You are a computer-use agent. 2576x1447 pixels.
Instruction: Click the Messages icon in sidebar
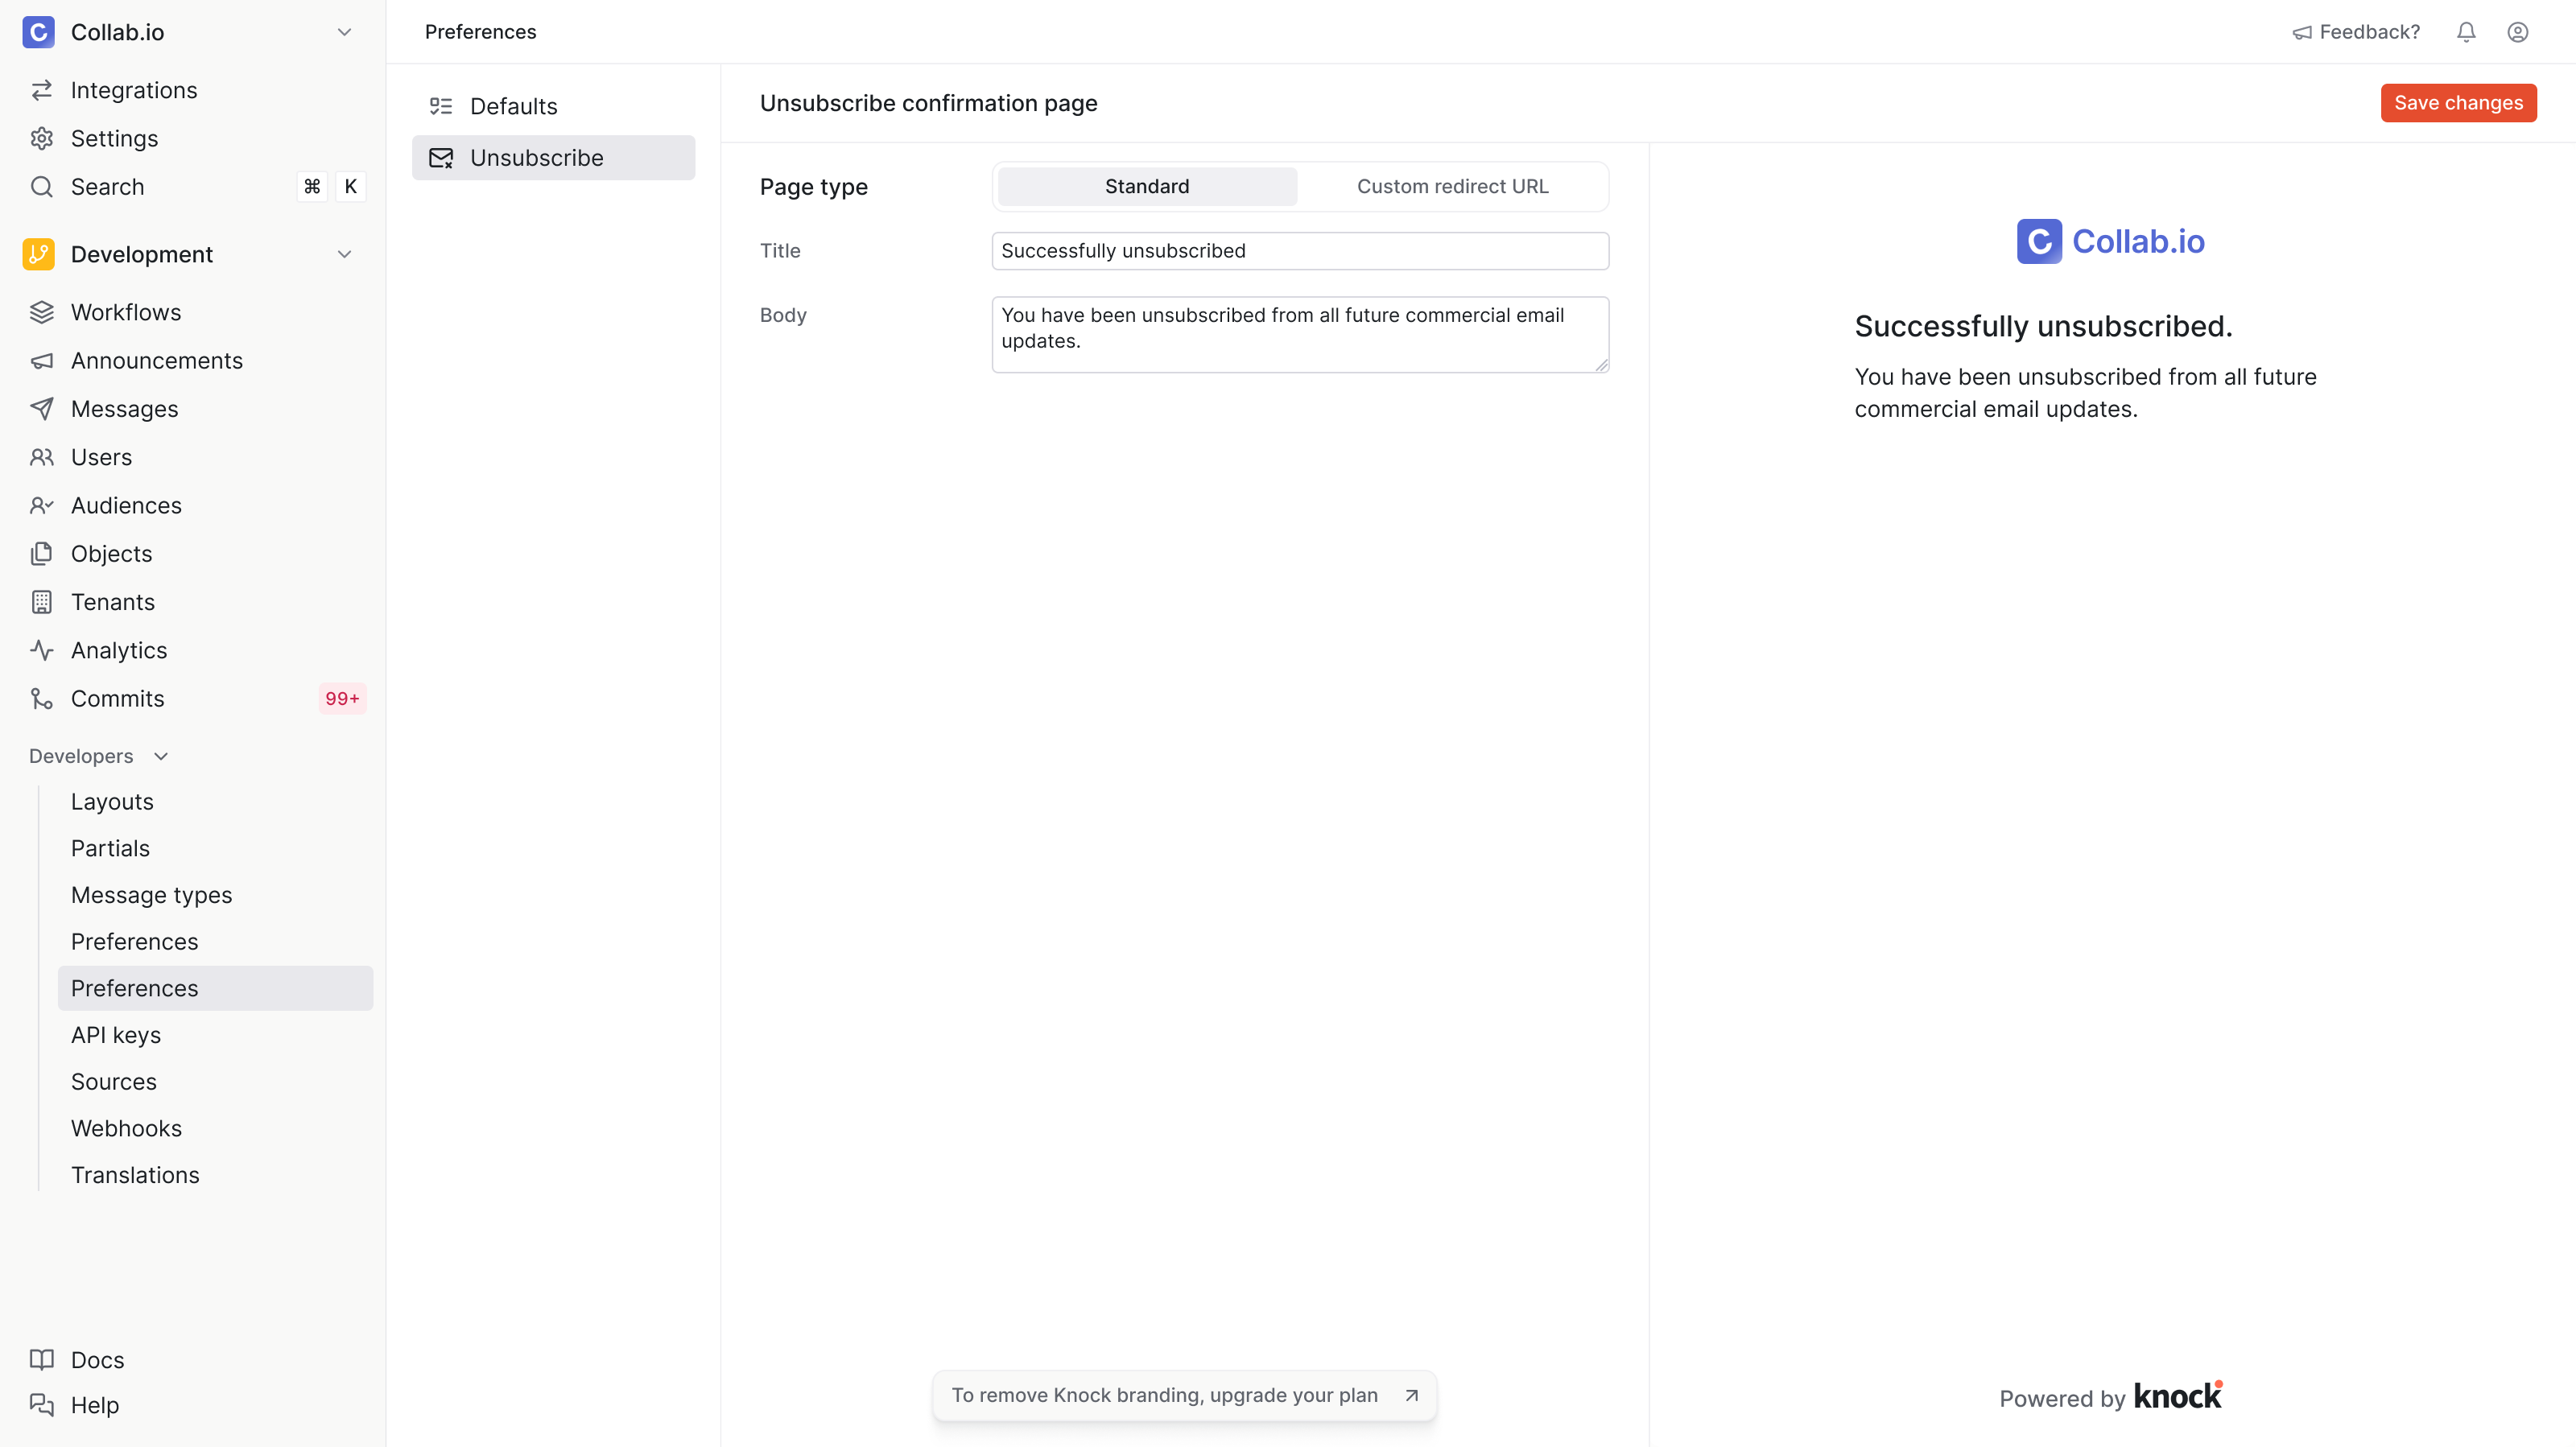pos(42,408)
